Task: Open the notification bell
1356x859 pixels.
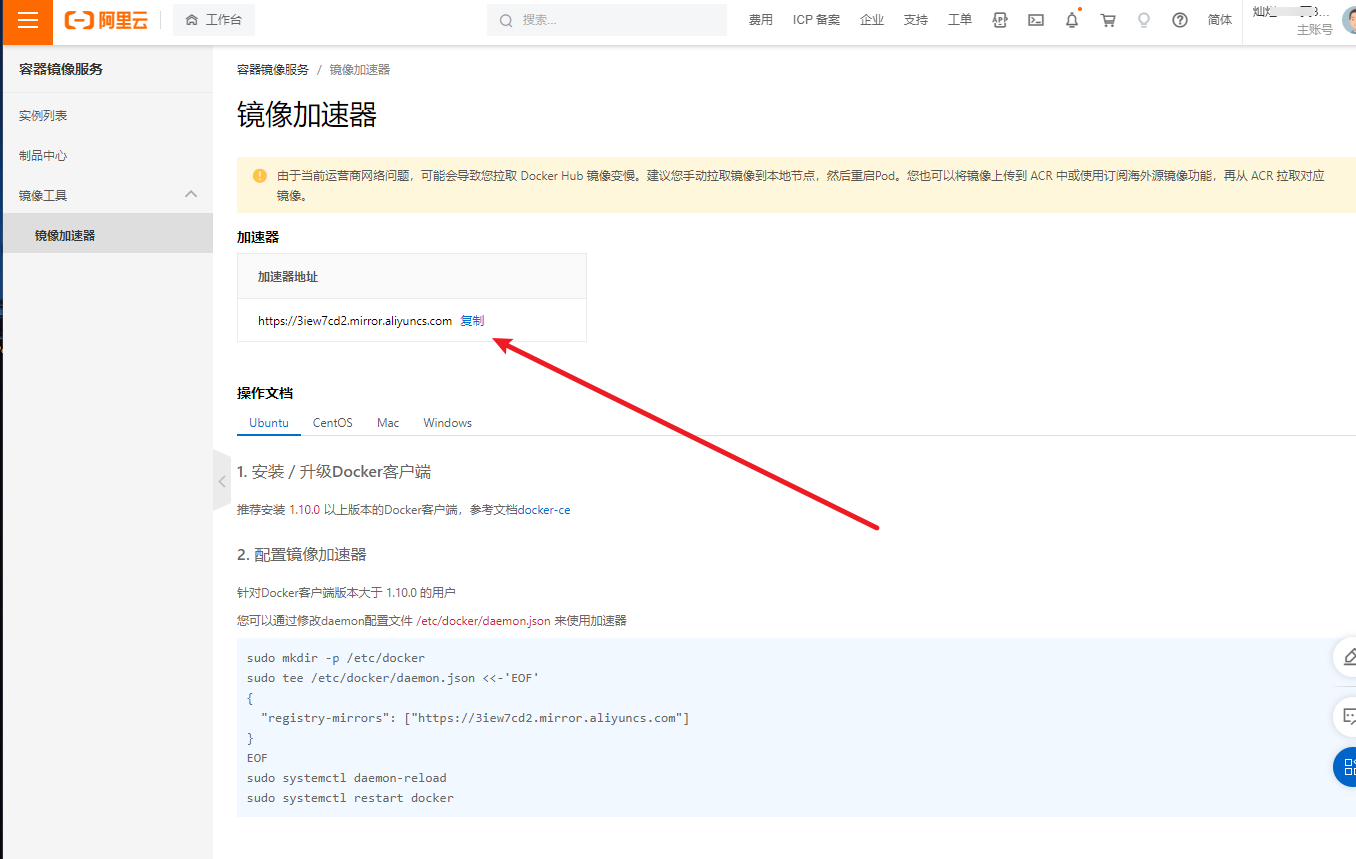Action: (x=1072, y=20)
